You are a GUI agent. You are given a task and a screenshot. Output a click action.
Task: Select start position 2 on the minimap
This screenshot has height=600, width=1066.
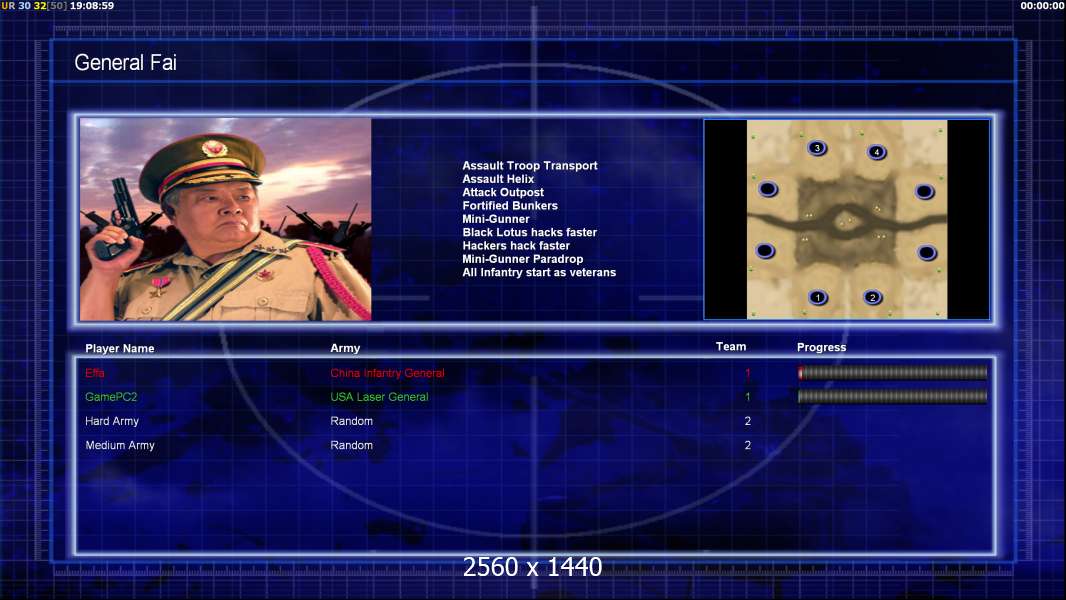point(873,297)
